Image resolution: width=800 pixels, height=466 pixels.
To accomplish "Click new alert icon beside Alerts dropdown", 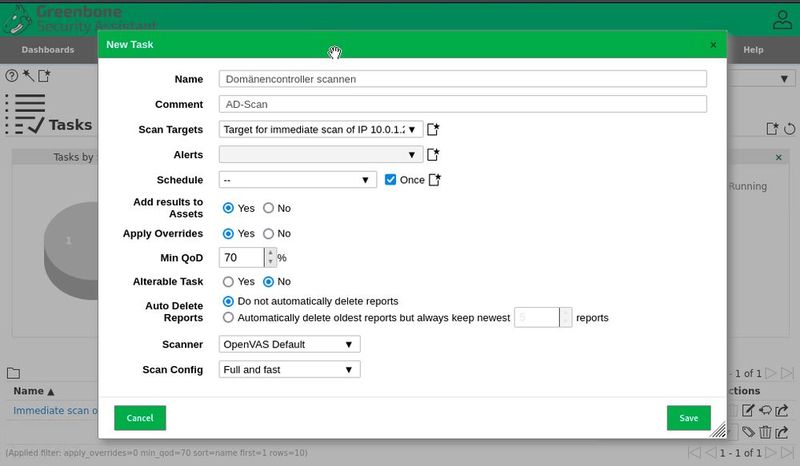I will pos(433,155).
